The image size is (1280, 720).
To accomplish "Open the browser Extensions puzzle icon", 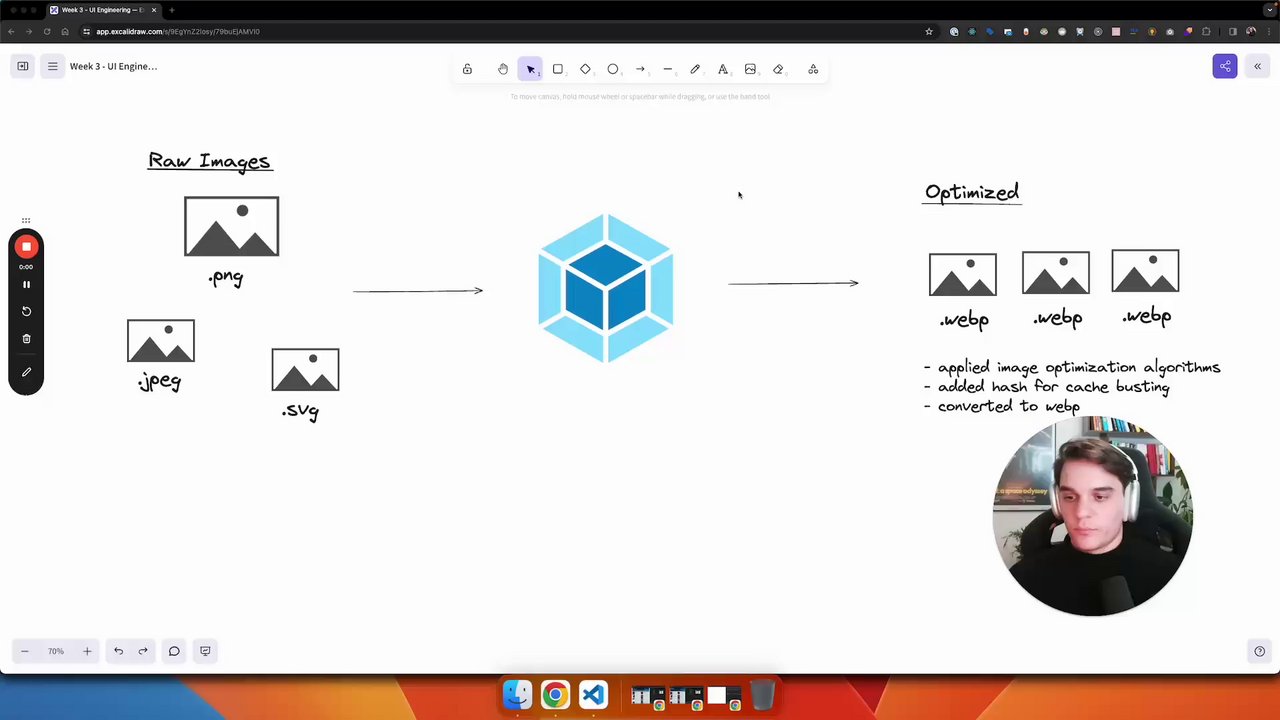I will pyautogui.click(x=1206, y=31).
